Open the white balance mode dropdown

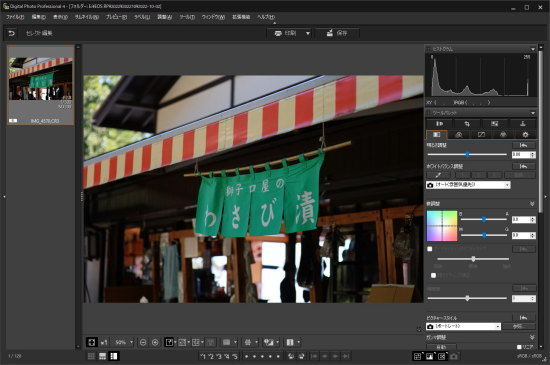click(468, 185)
